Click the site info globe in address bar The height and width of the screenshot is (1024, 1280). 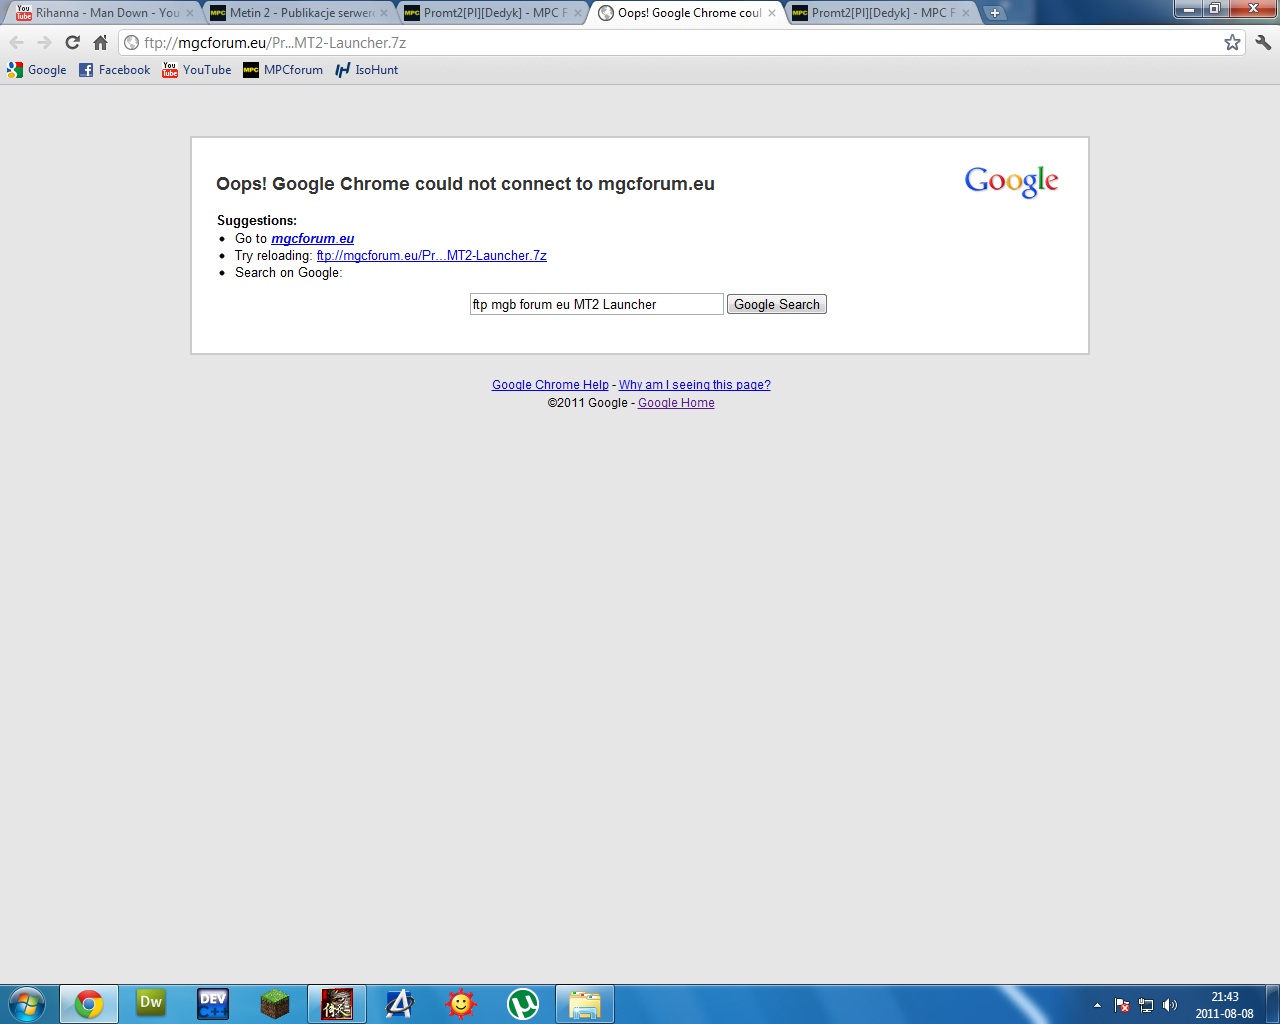[131, 43]
